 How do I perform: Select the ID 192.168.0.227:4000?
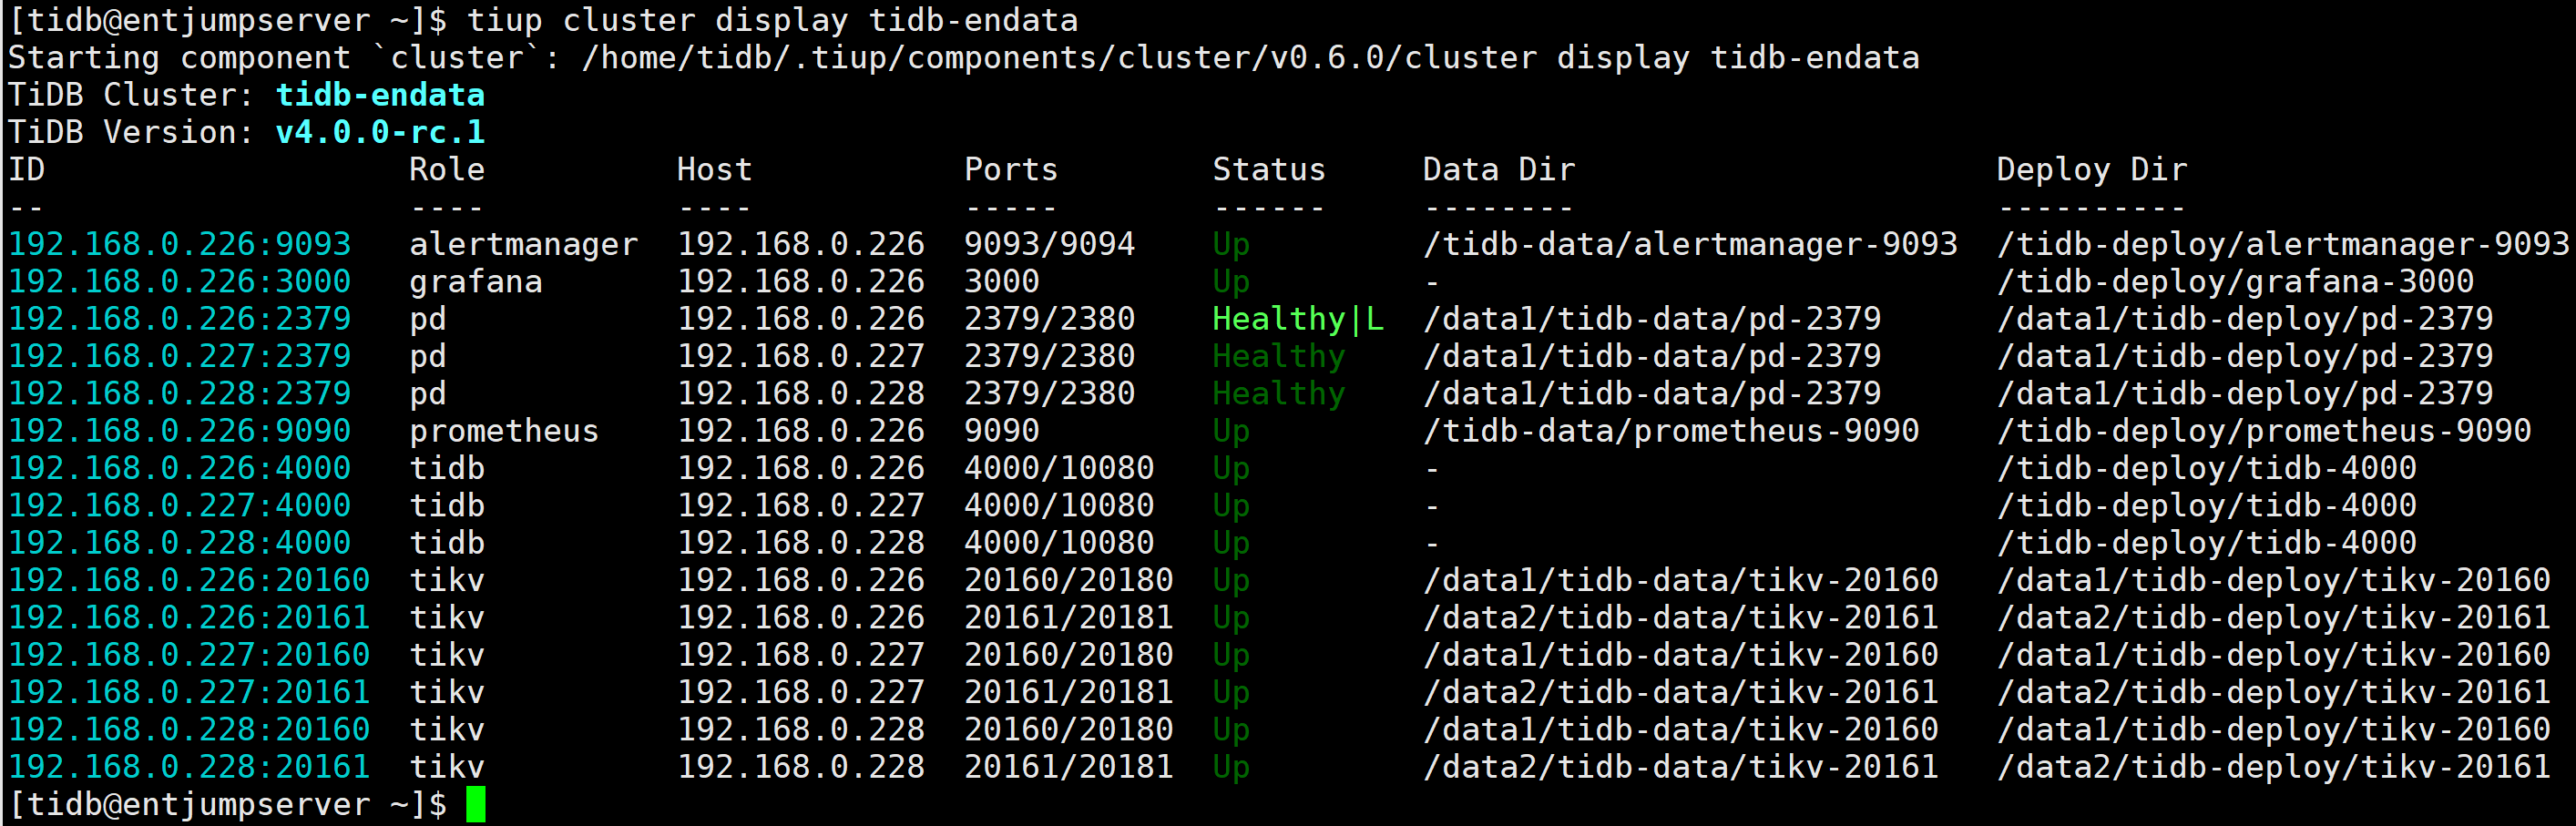tap(180, 505)
